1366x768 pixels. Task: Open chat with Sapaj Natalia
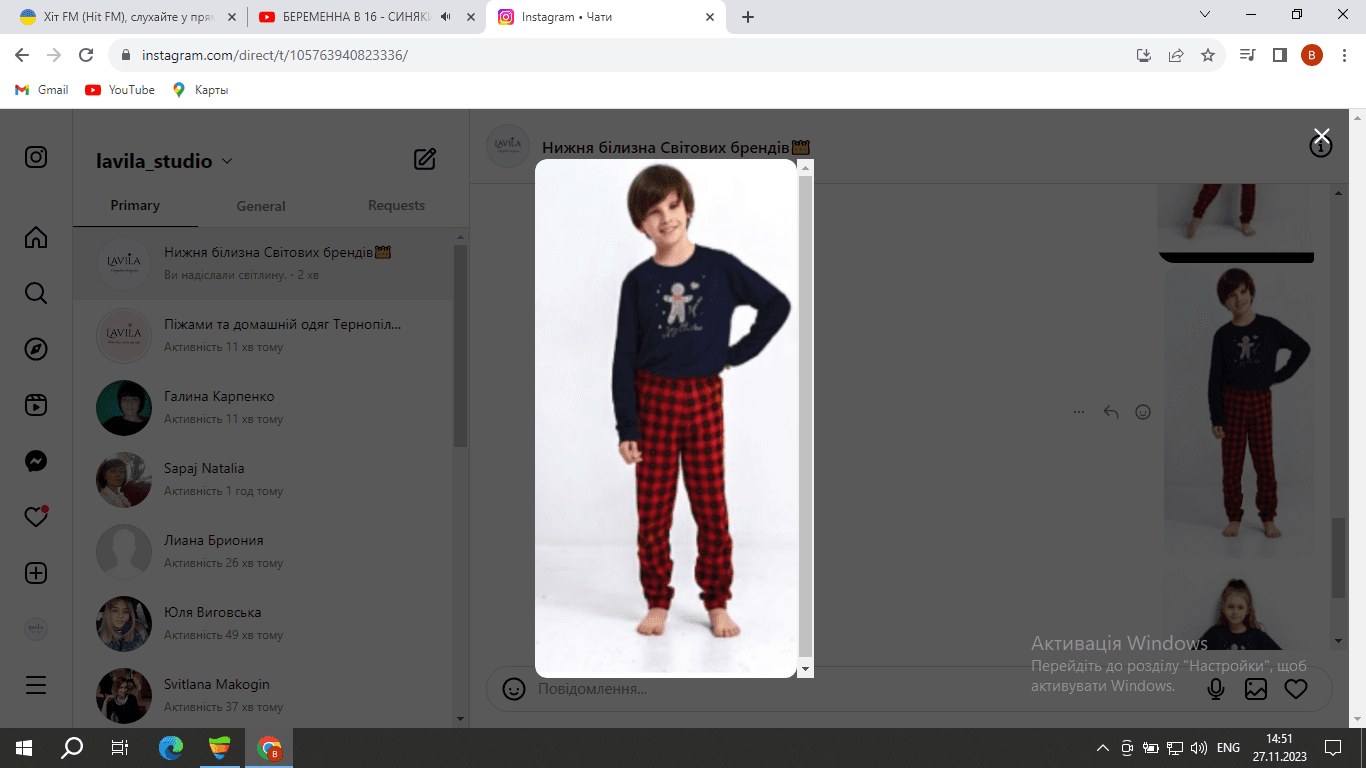[264, 479]
